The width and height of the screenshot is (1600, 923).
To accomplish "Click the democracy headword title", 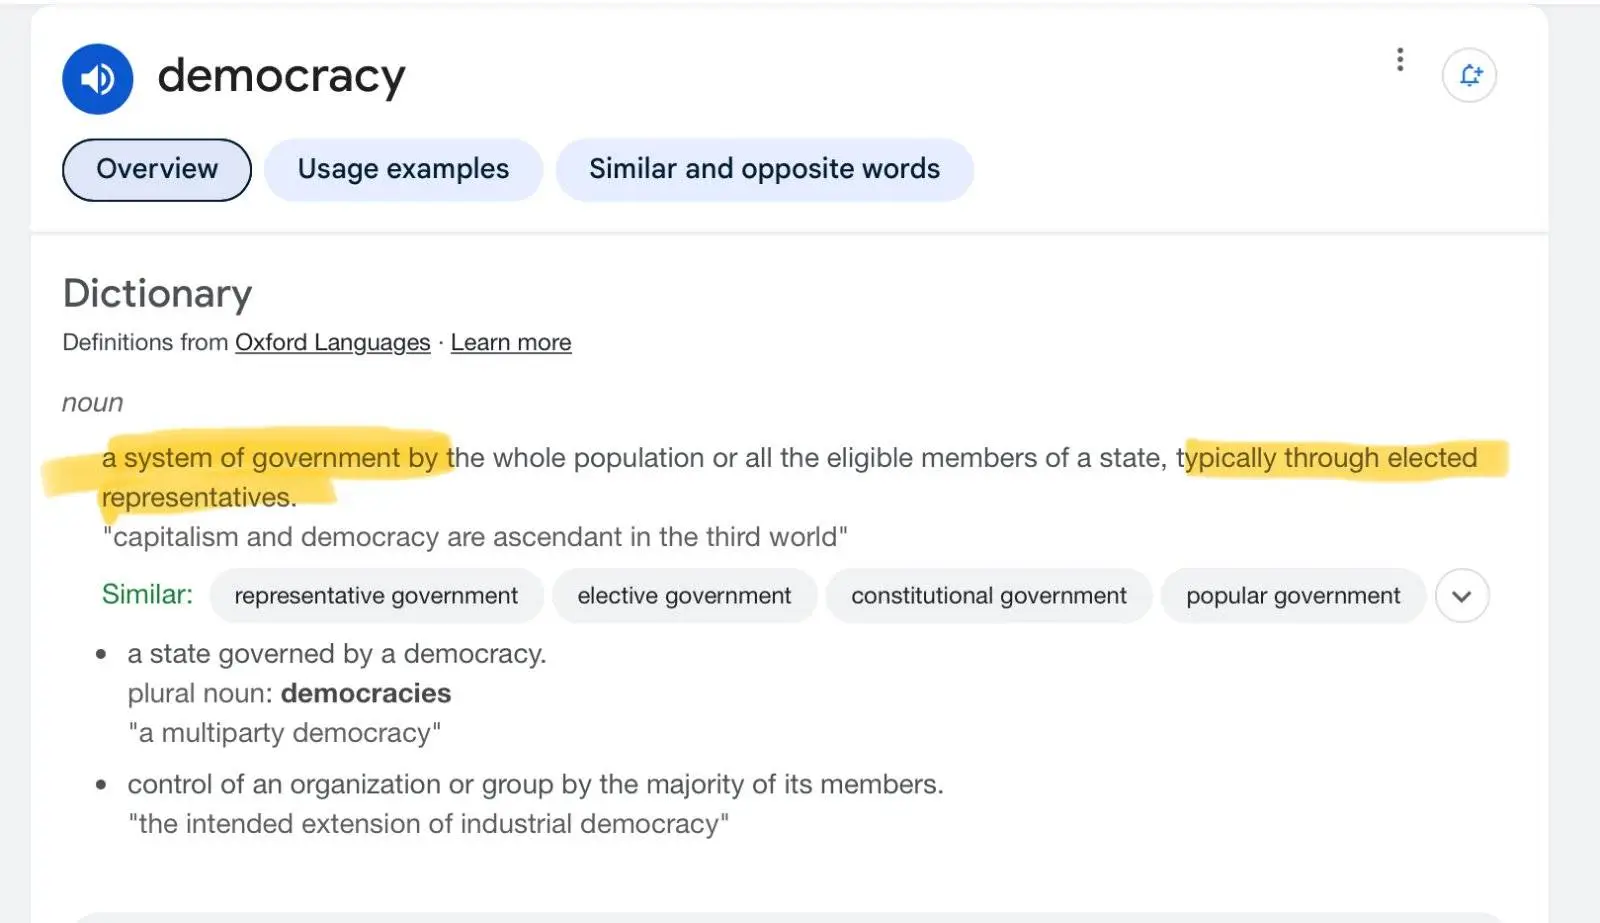I will (281, 77).
